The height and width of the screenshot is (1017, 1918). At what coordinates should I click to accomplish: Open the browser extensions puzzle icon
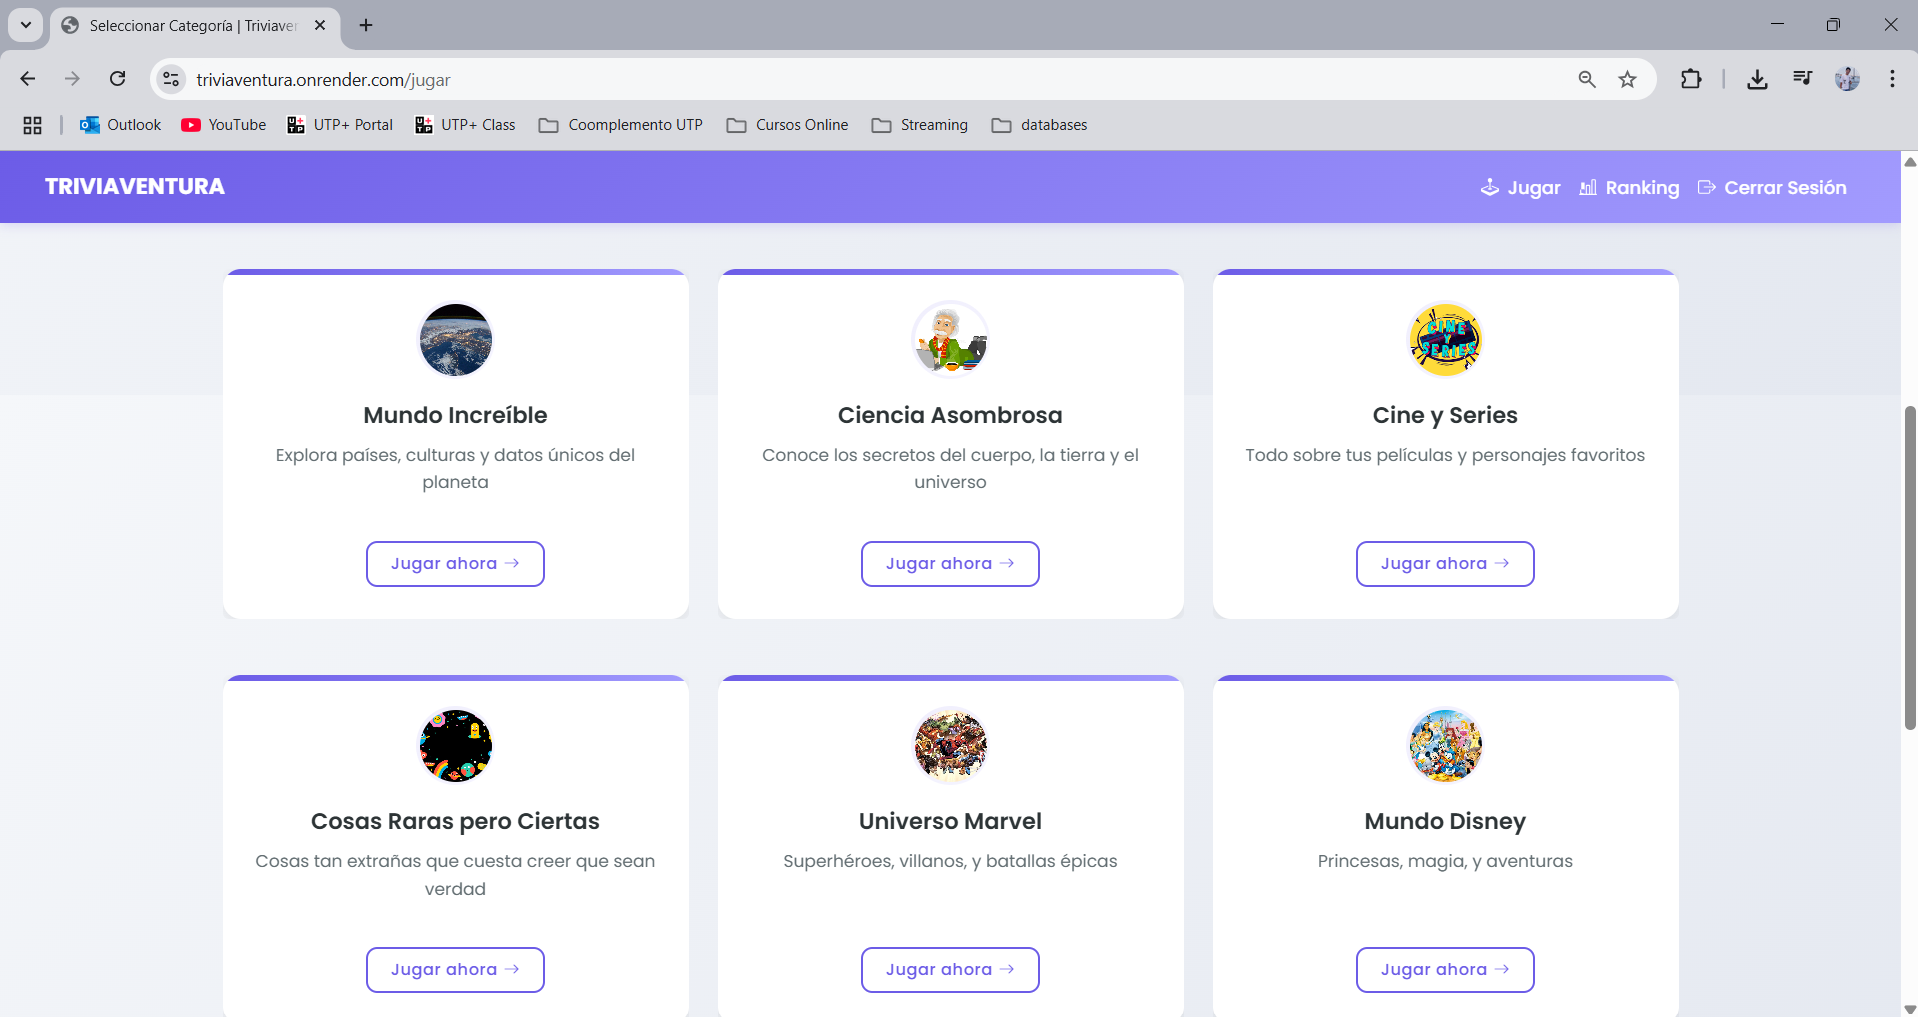1690,80
